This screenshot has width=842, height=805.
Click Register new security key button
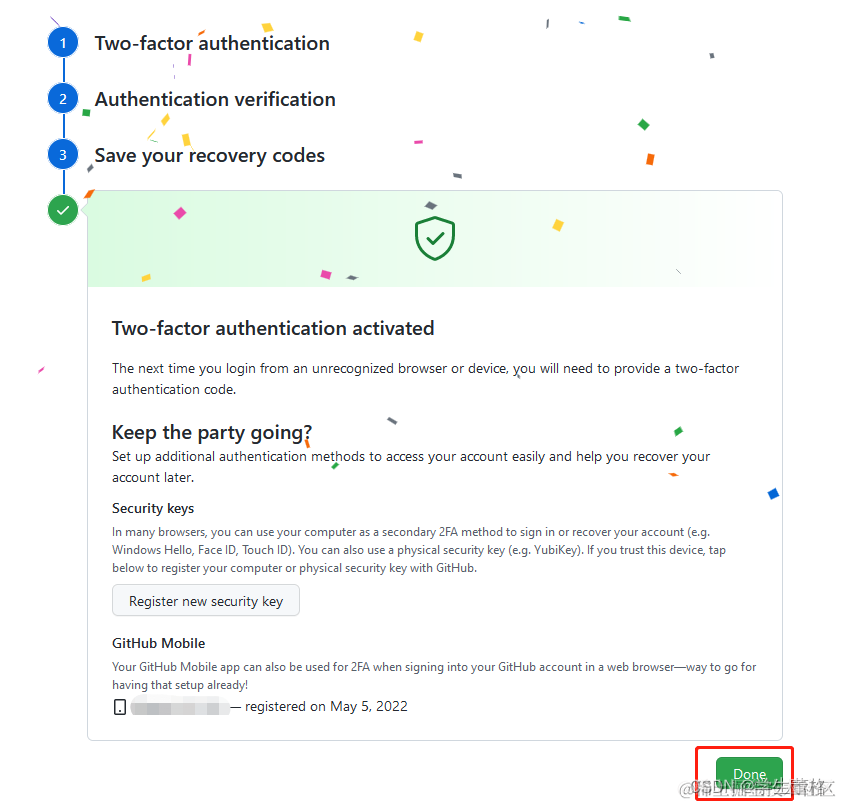pos(206,600)
